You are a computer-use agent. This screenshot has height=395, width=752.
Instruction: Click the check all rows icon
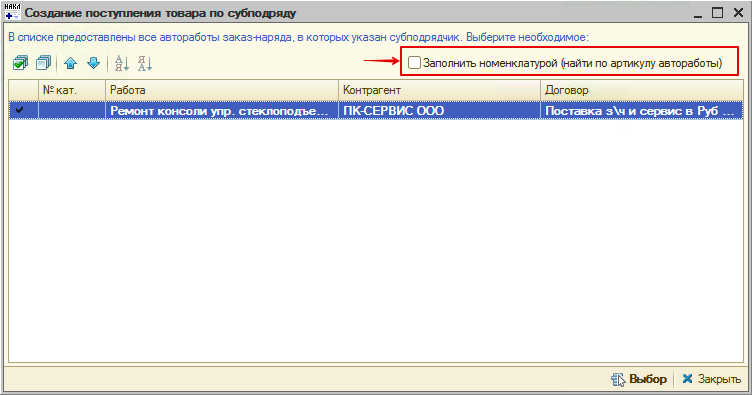point(20,63)
